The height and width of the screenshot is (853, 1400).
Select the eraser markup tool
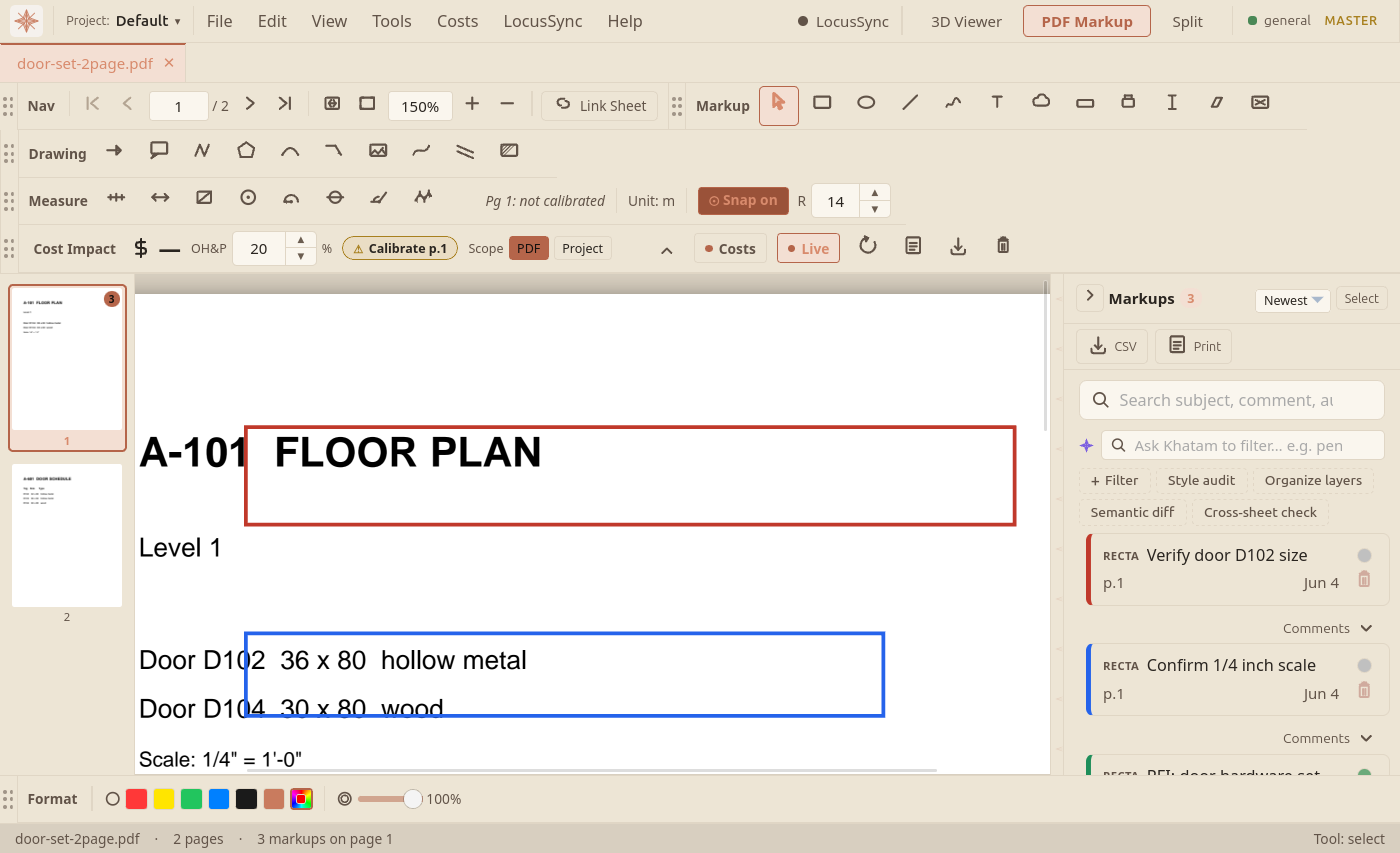[x=1216, y=102]
